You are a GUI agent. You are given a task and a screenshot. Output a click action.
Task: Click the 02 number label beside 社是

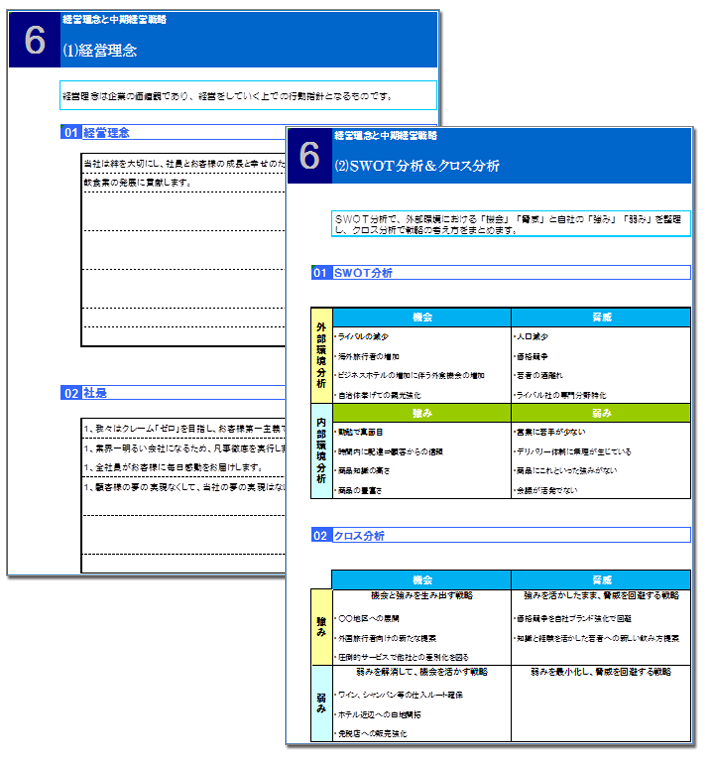pyautogui.click(x=70, y=393)
